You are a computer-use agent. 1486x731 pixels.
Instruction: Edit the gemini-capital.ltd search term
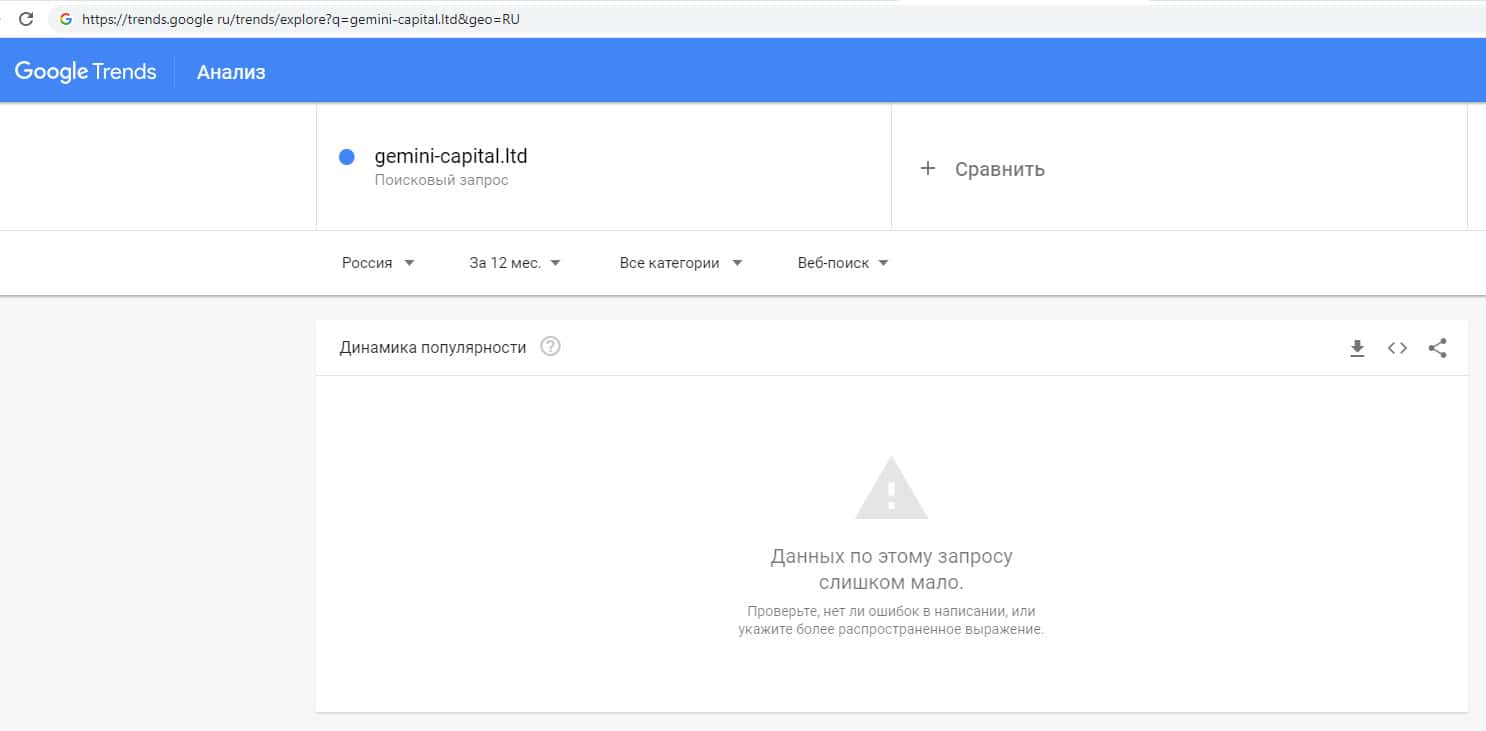point(451,156)
